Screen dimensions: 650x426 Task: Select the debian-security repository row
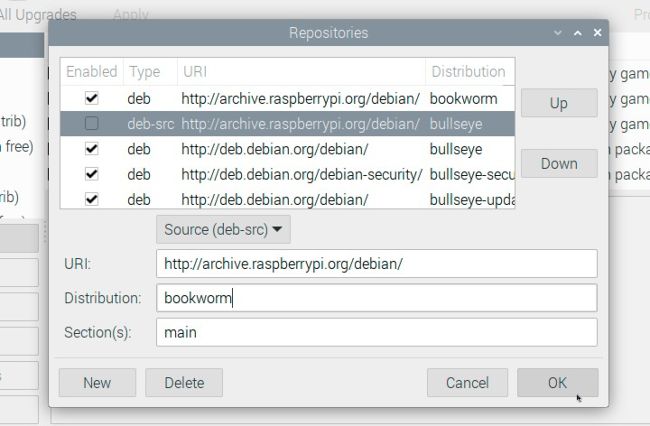pyautogui.click(x=300, y=174)
